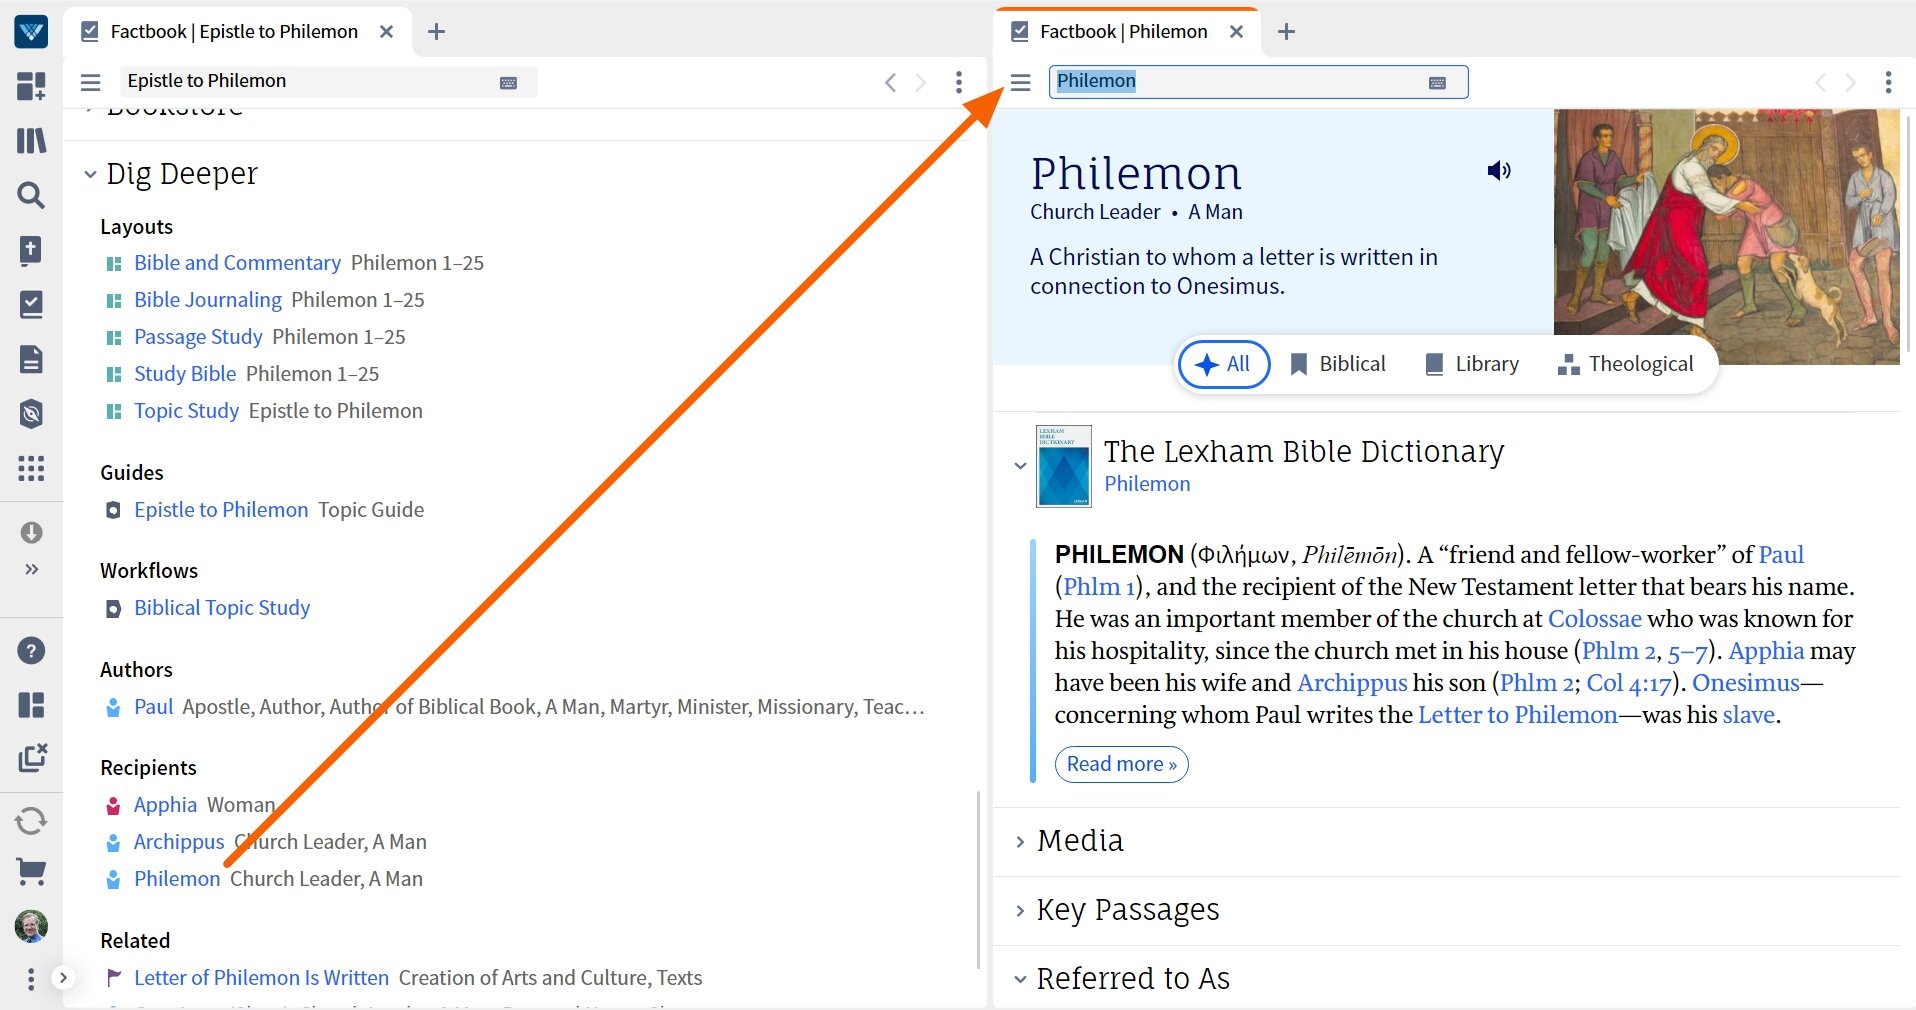Open the Search magnifier in the sidebar
1916x1010 pixels.
31,195
